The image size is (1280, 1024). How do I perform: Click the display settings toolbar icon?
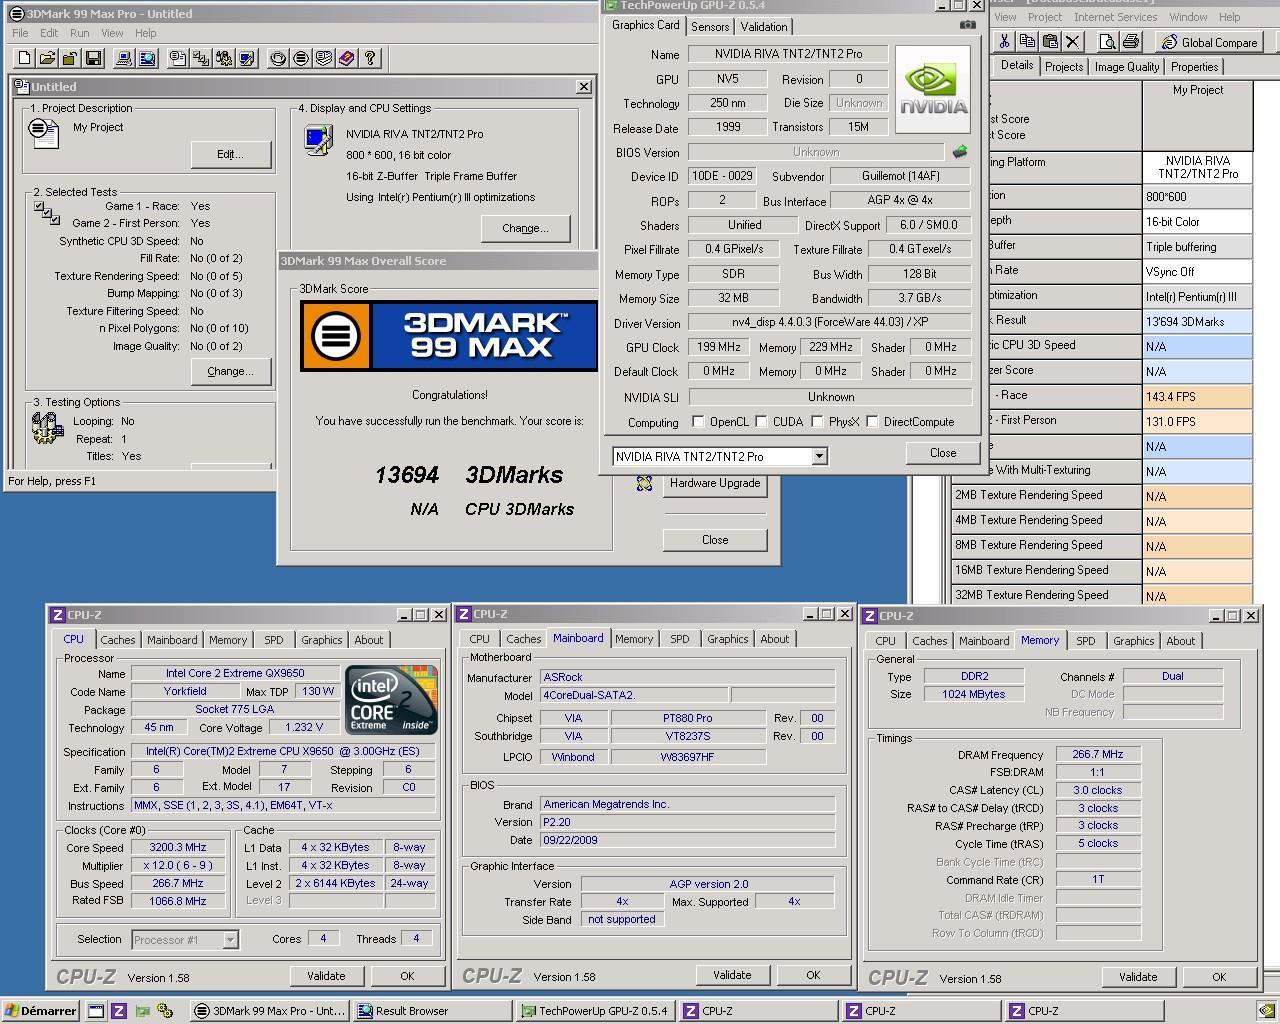click(x=246, y=59)
